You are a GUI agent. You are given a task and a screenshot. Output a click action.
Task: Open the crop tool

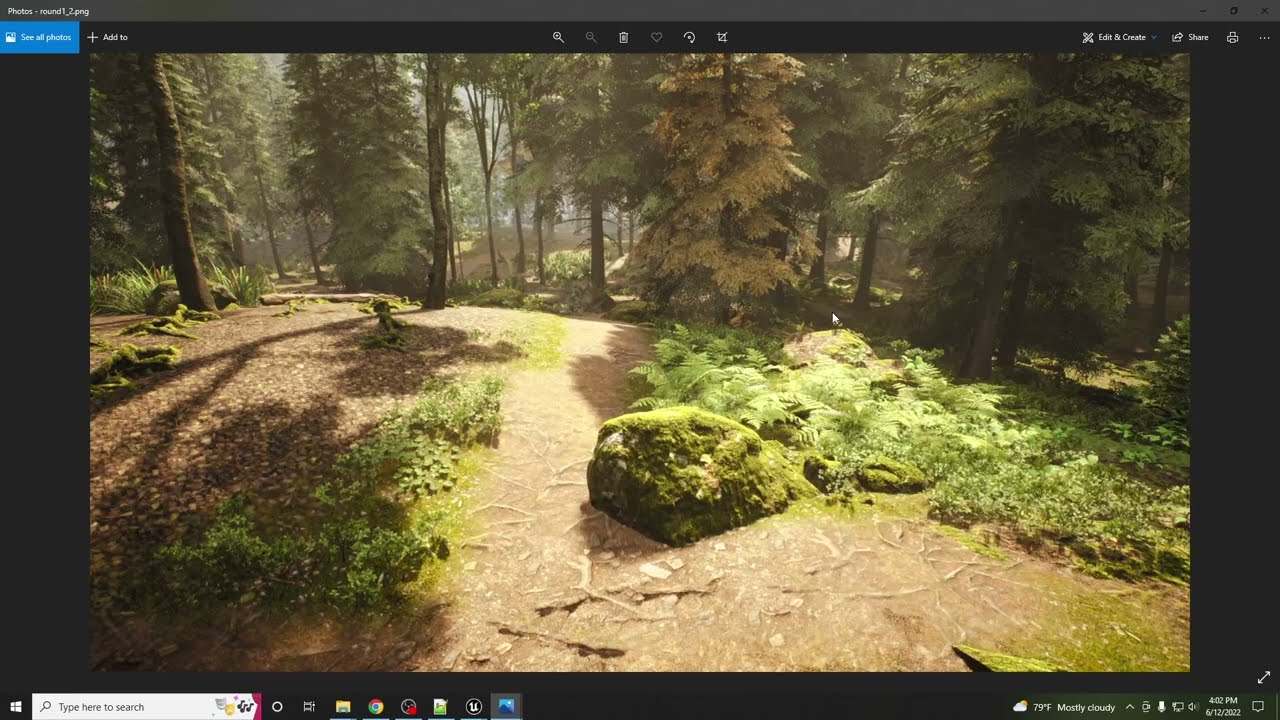coord(722,37)
